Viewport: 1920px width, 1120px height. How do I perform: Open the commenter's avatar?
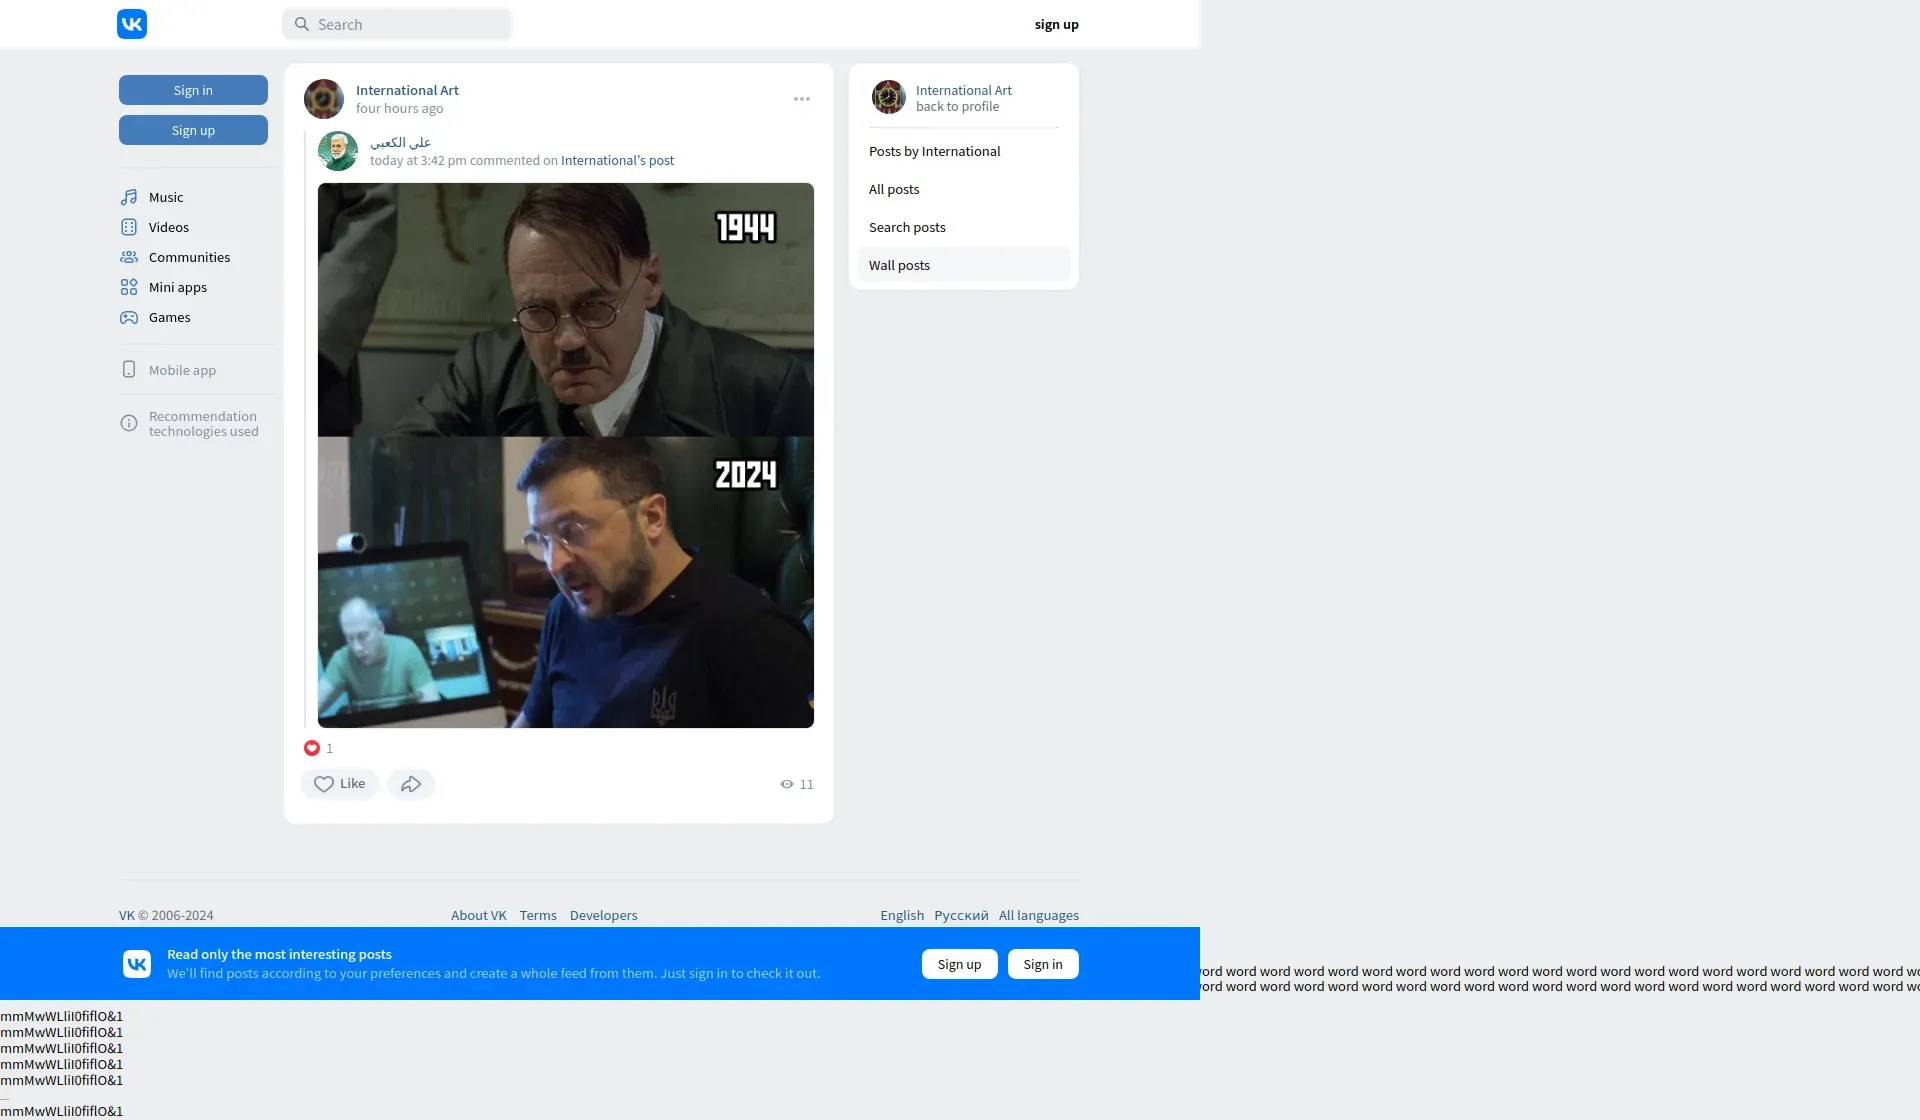coord(338,151)
